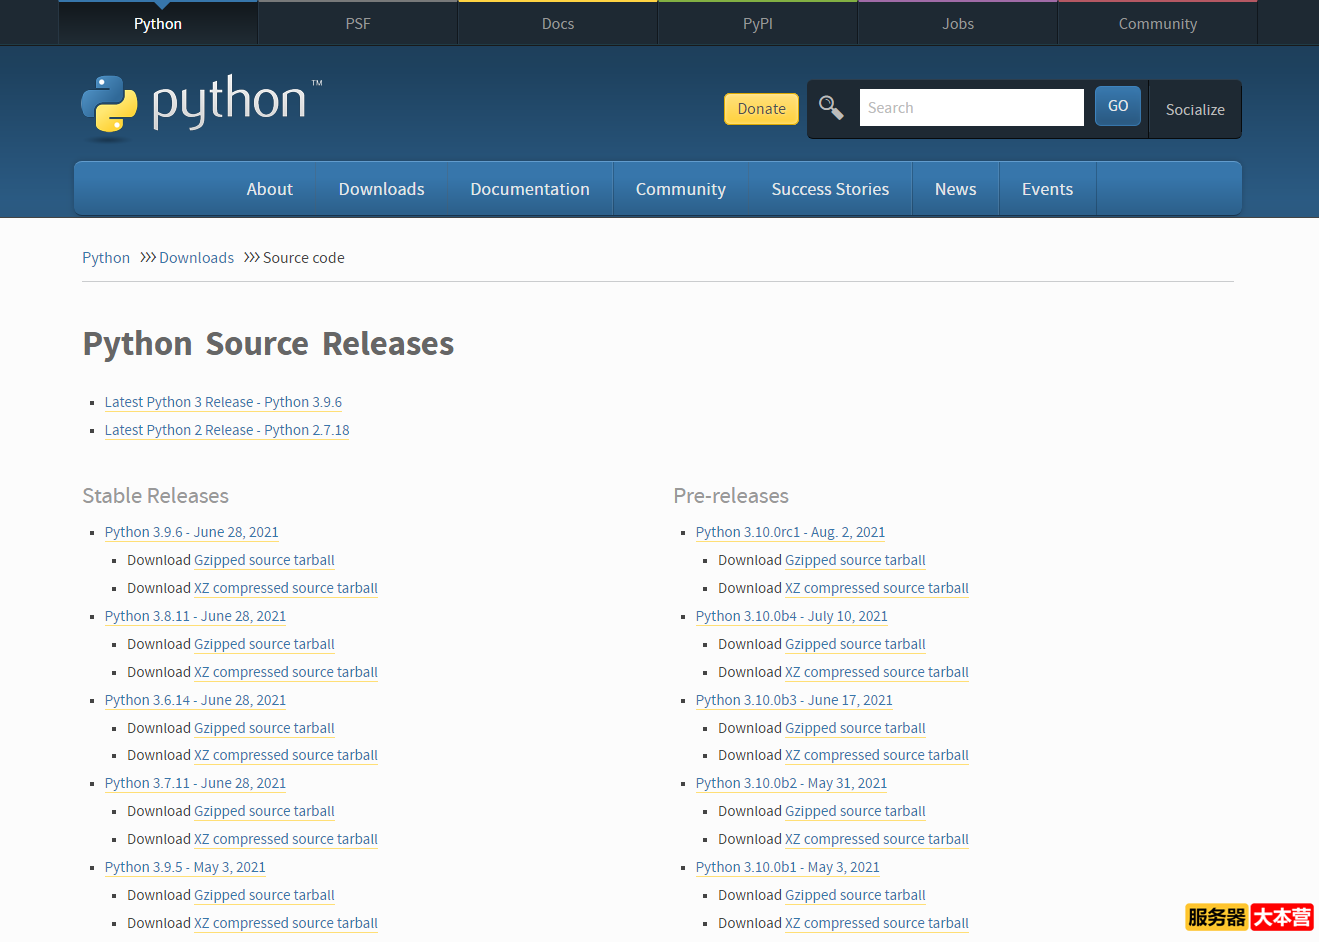The image size is (1319, 942).
Task: Open Latest Python 3 Release - Python 3.9.6
Action: 223,402
